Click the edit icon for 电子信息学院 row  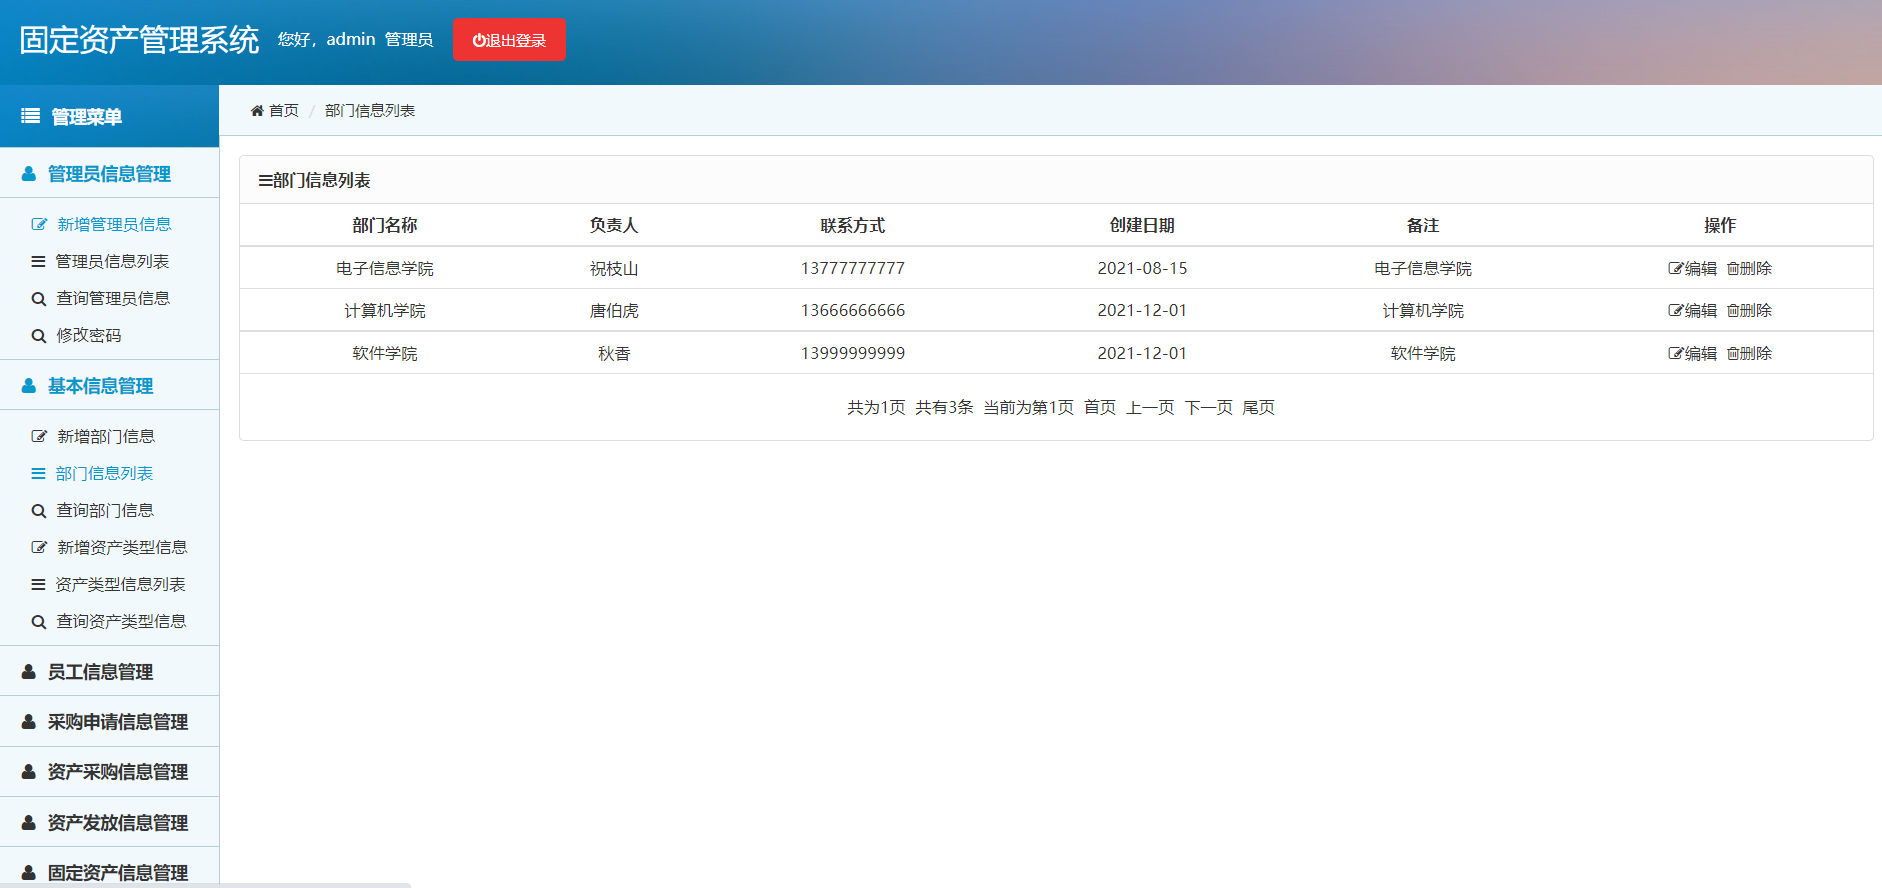click(x=1675, y=268)
